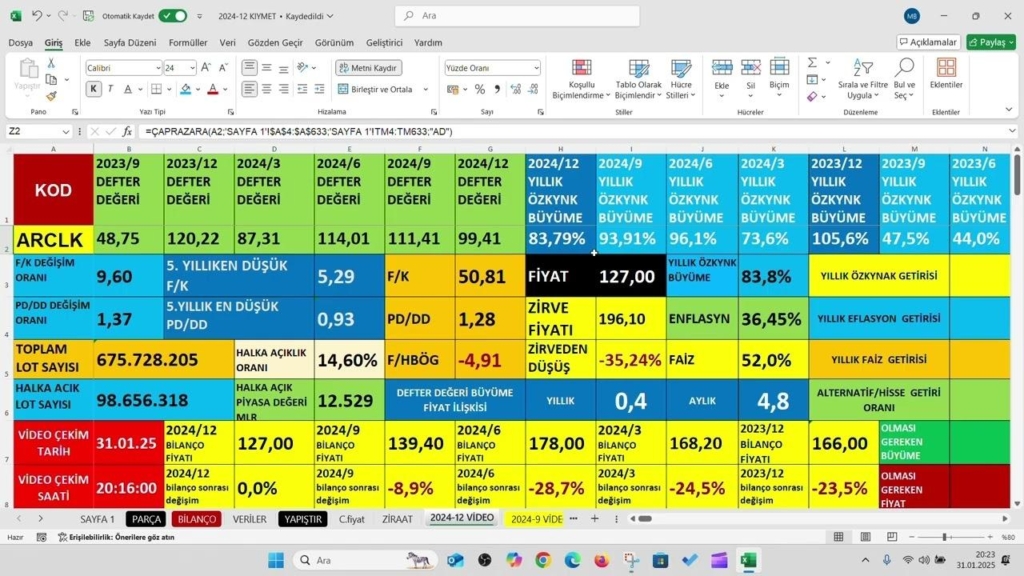Click the Biçim cells icon

click(779, 67)
